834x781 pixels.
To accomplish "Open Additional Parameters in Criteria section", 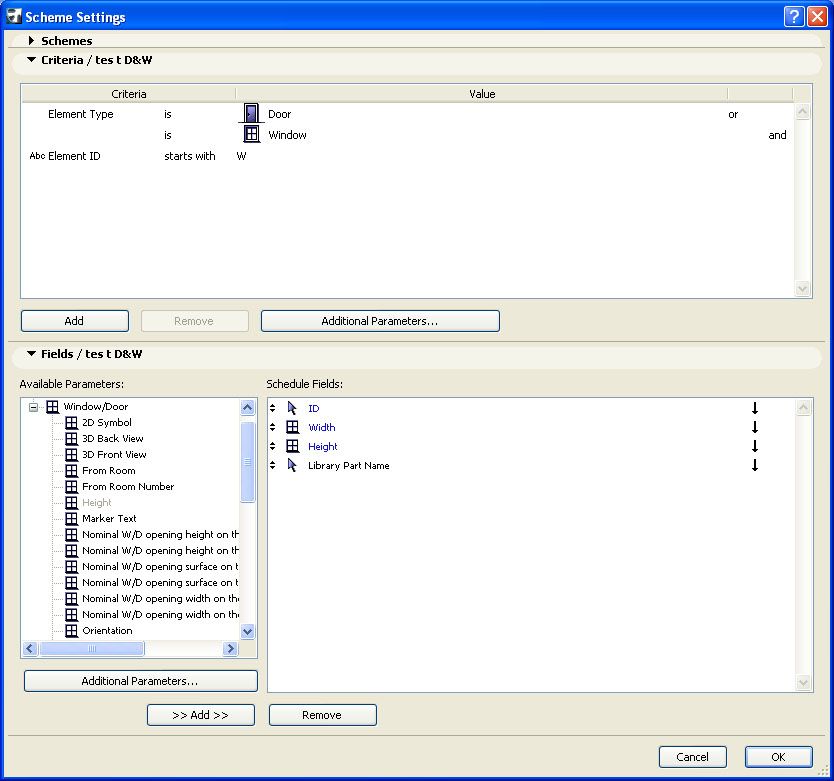I will point(380,321).
